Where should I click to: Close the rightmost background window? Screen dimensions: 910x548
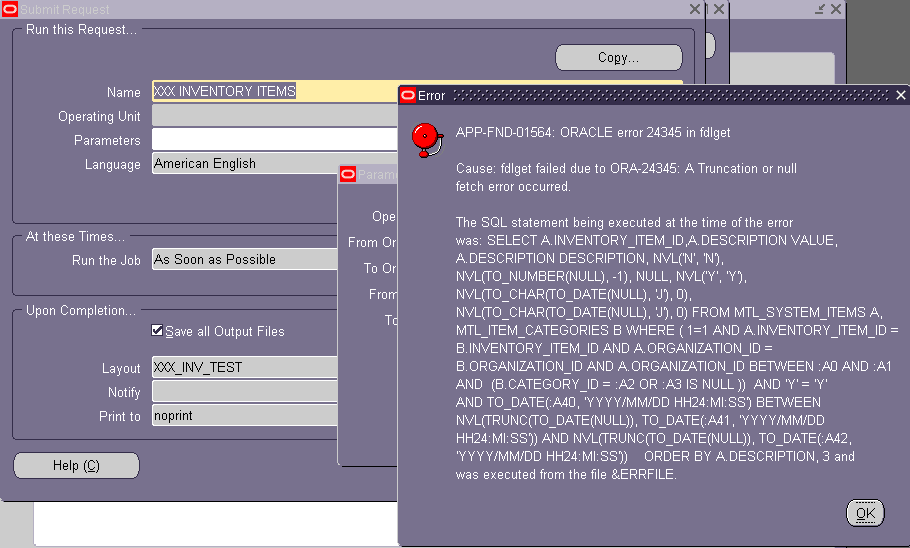click(836, 9)
